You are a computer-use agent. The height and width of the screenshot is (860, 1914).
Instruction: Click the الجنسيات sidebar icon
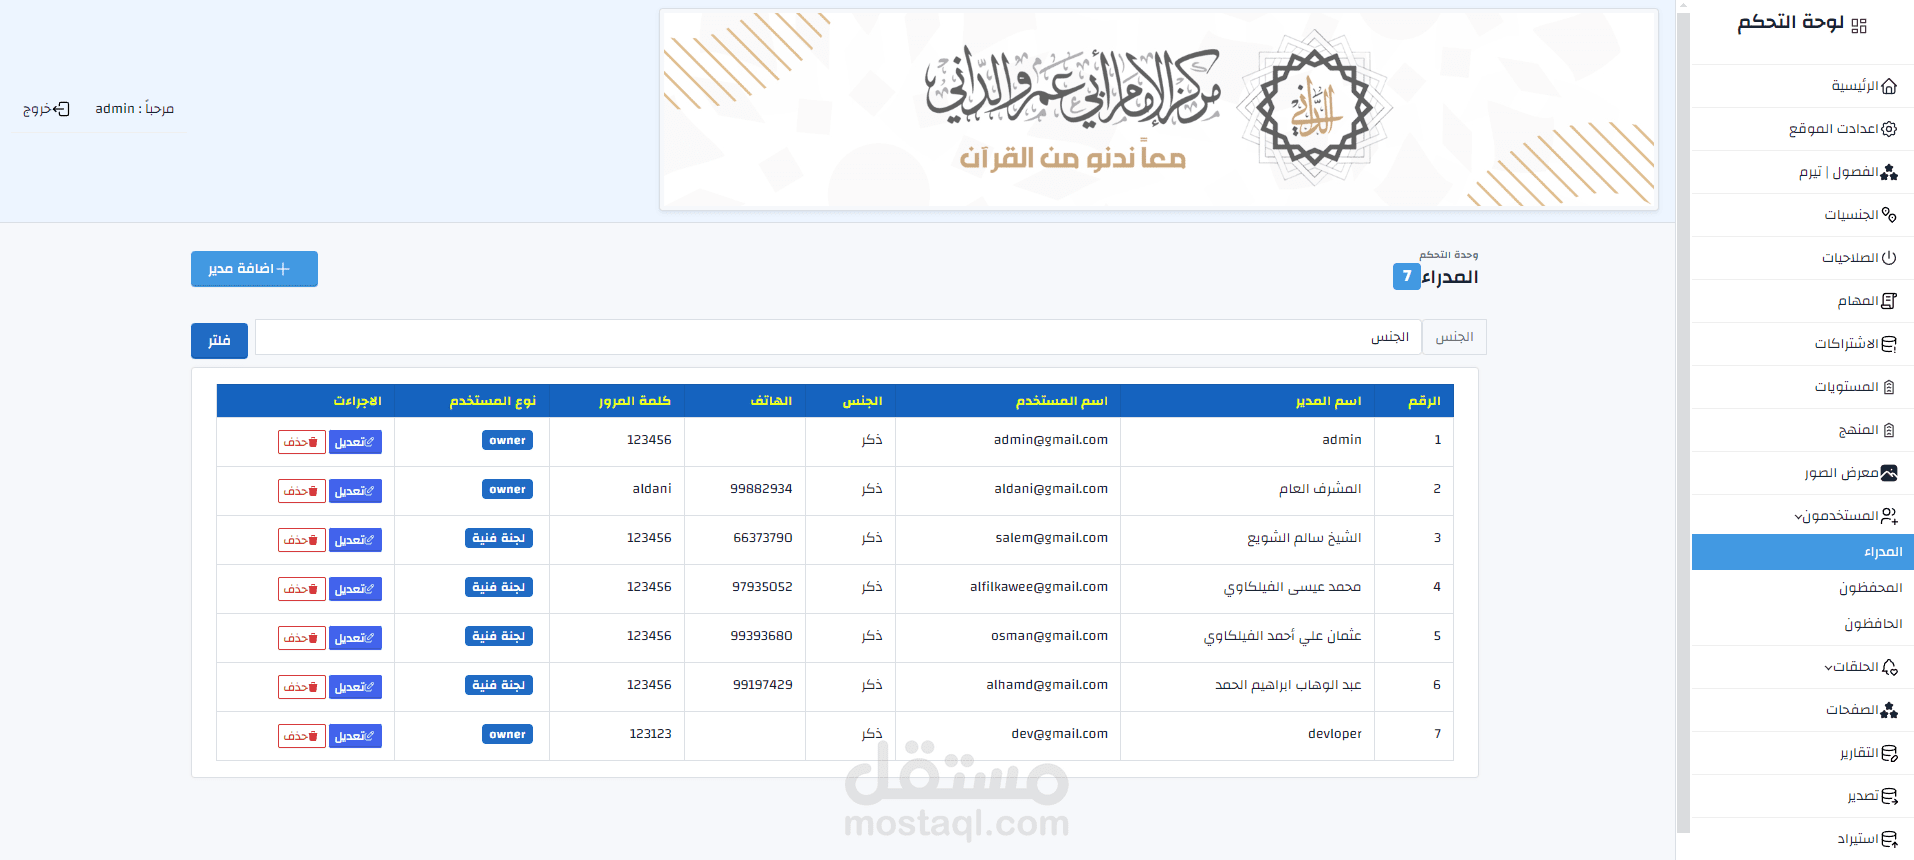coord(1889,215)
